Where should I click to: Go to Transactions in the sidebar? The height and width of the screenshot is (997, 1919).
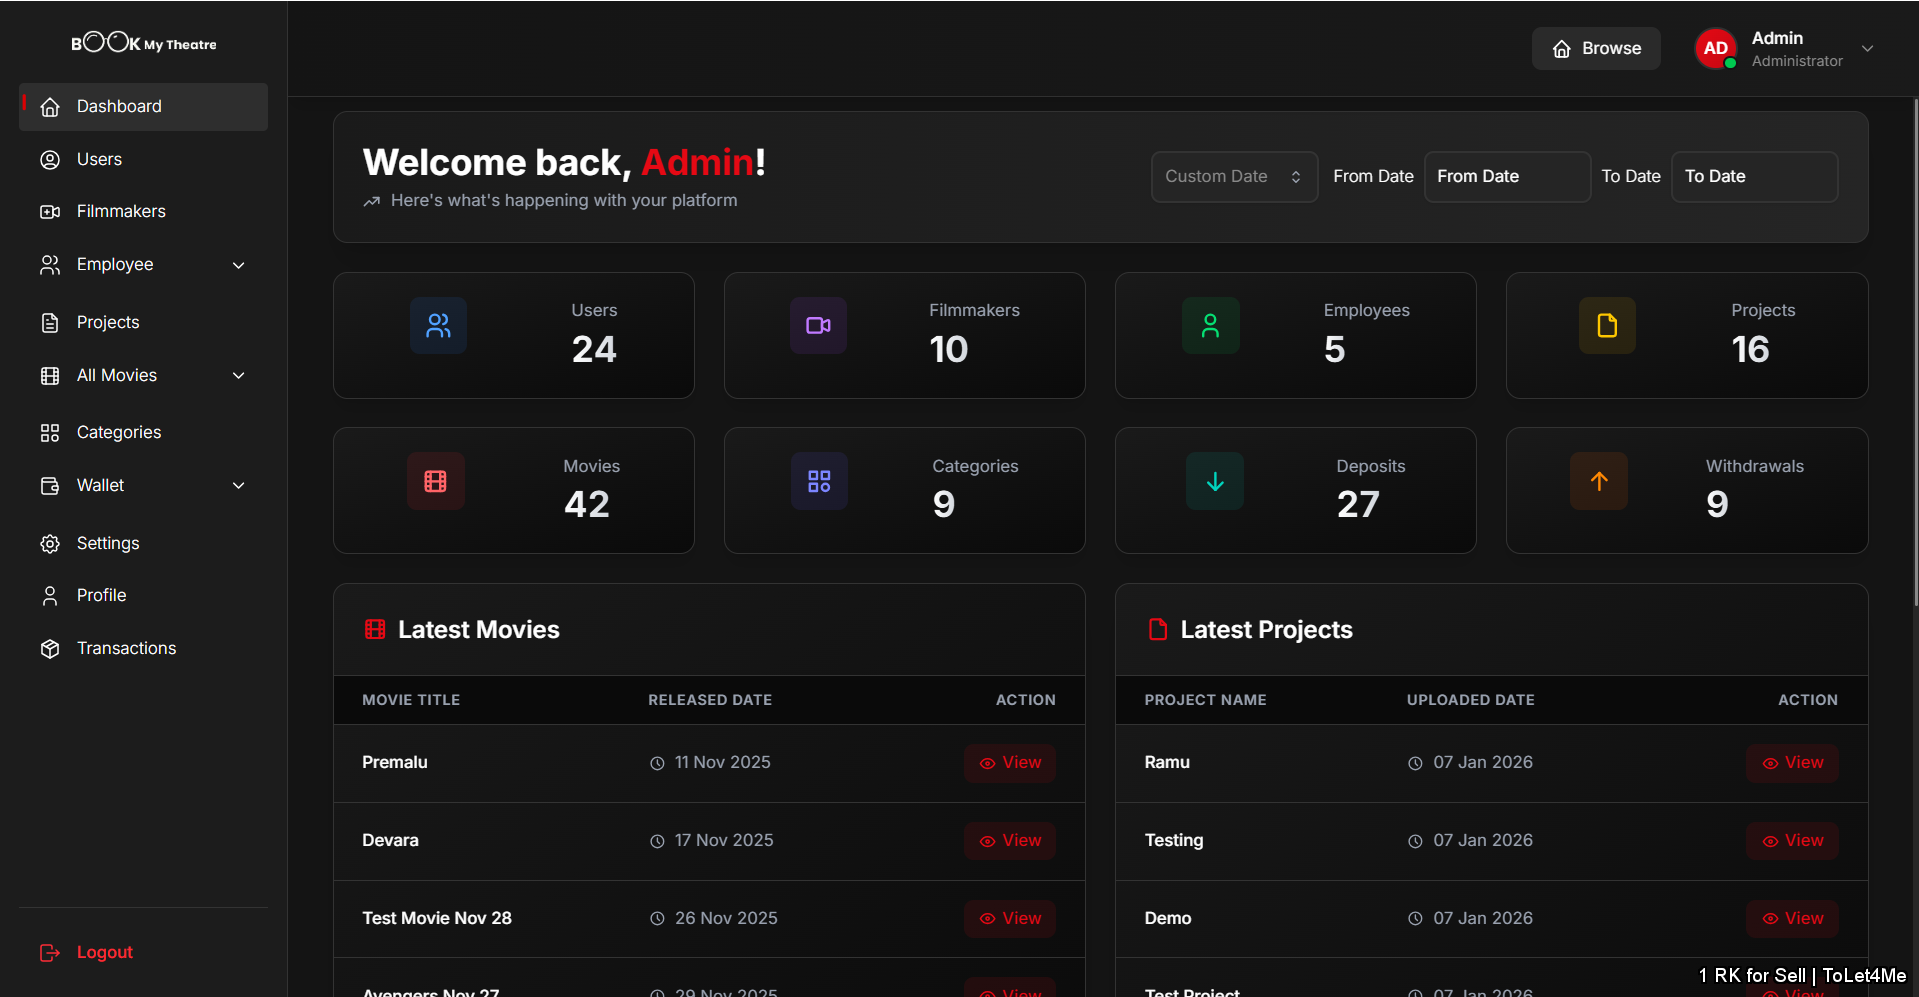point(126,648)
